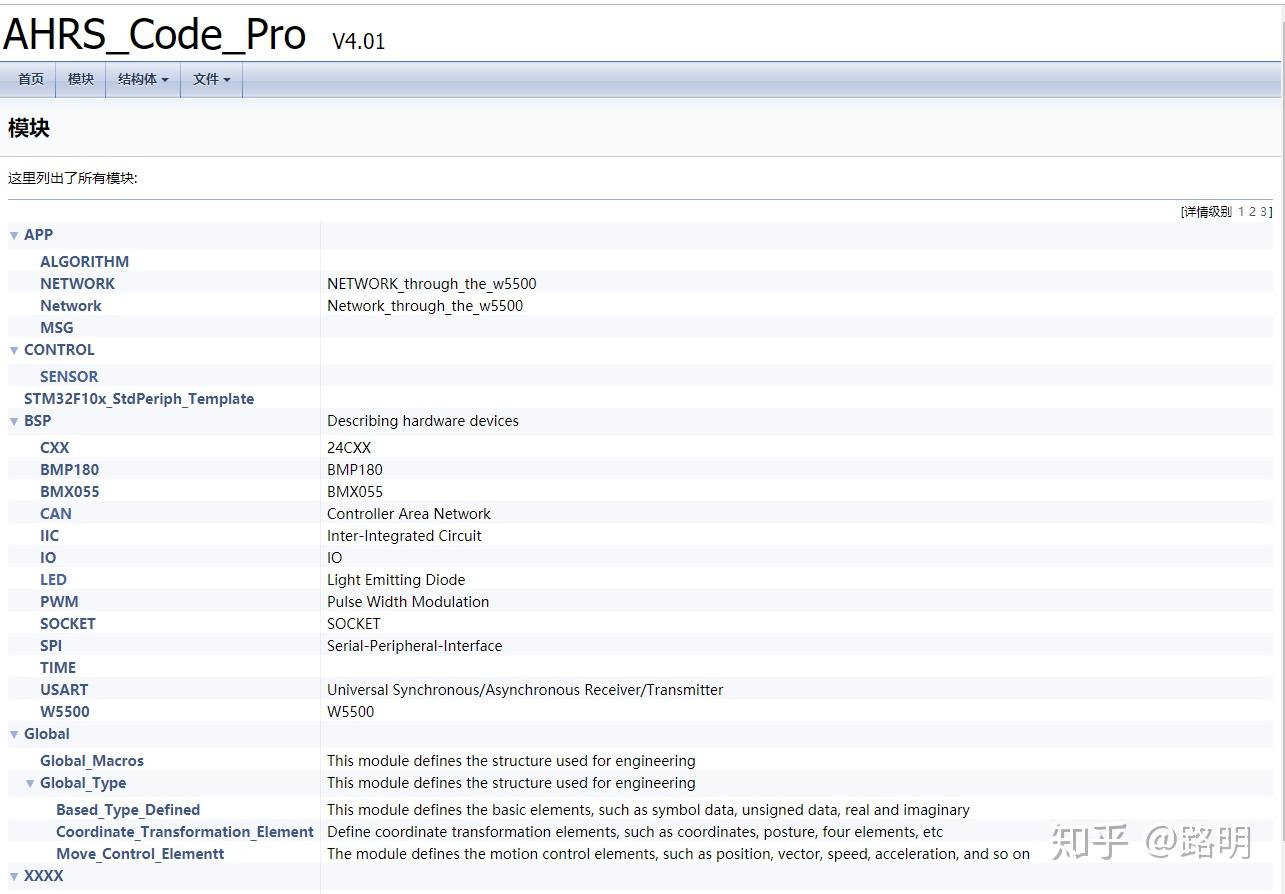
Task: Click the AHRS_Code_Pro project title
Action: click(155, 35)
